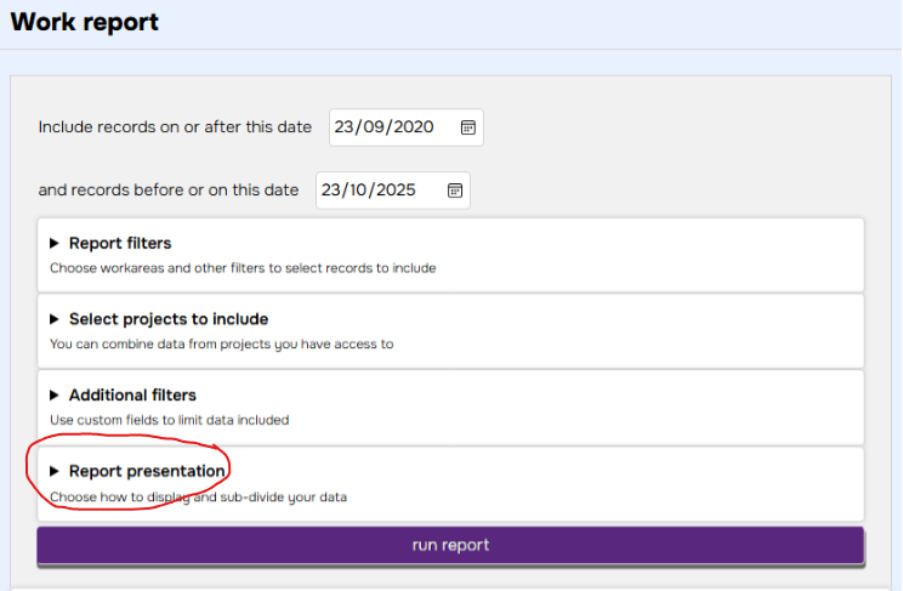Expand the Report presentation section heading
Screen dimensions: 903x591
click(x=147, y=471)
